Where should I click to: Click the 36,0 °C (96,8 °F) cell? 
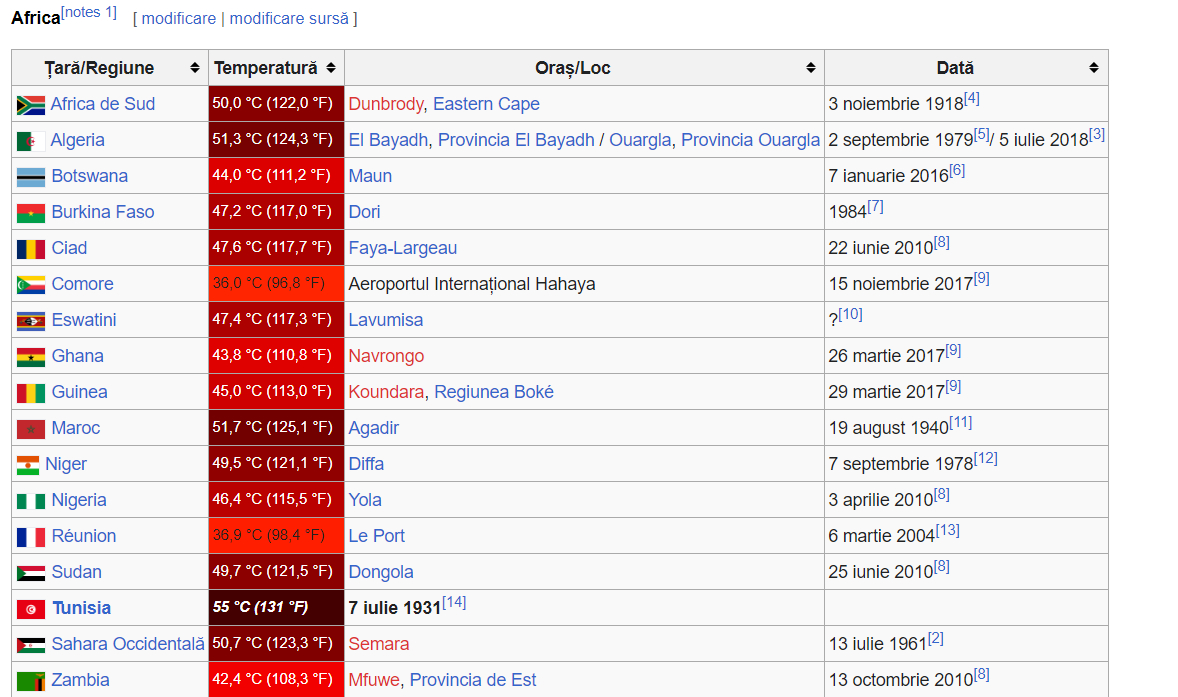pos(276,283)
